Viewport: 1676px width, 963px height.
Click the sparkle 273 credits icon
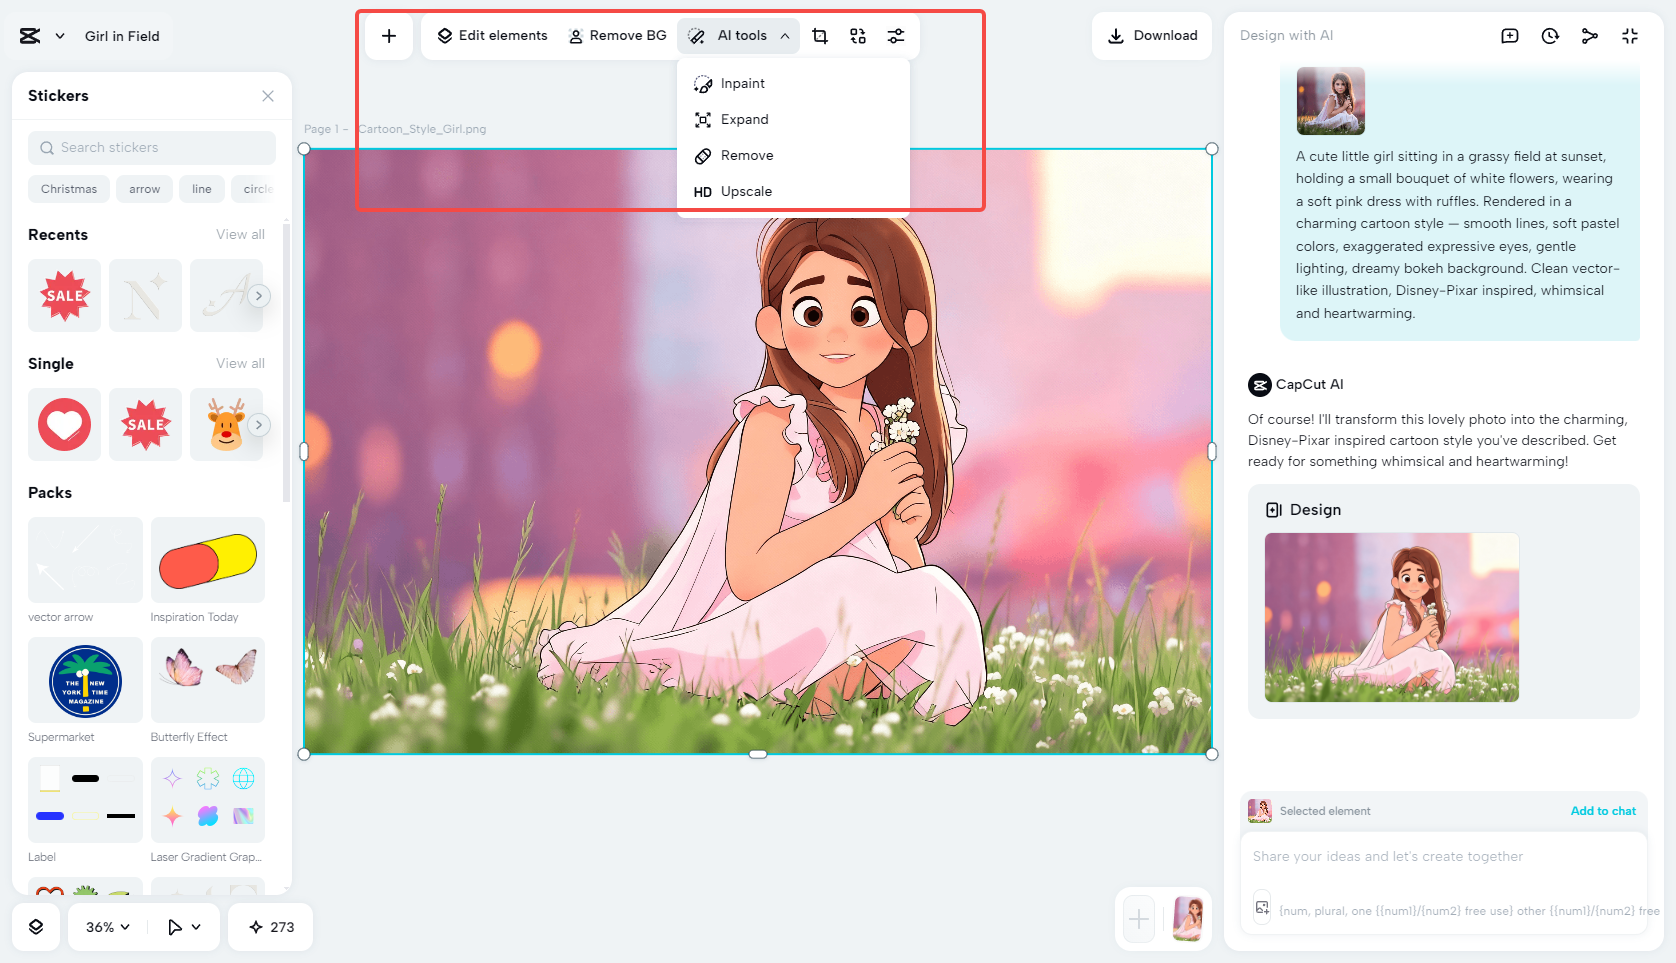pos(270,927)
